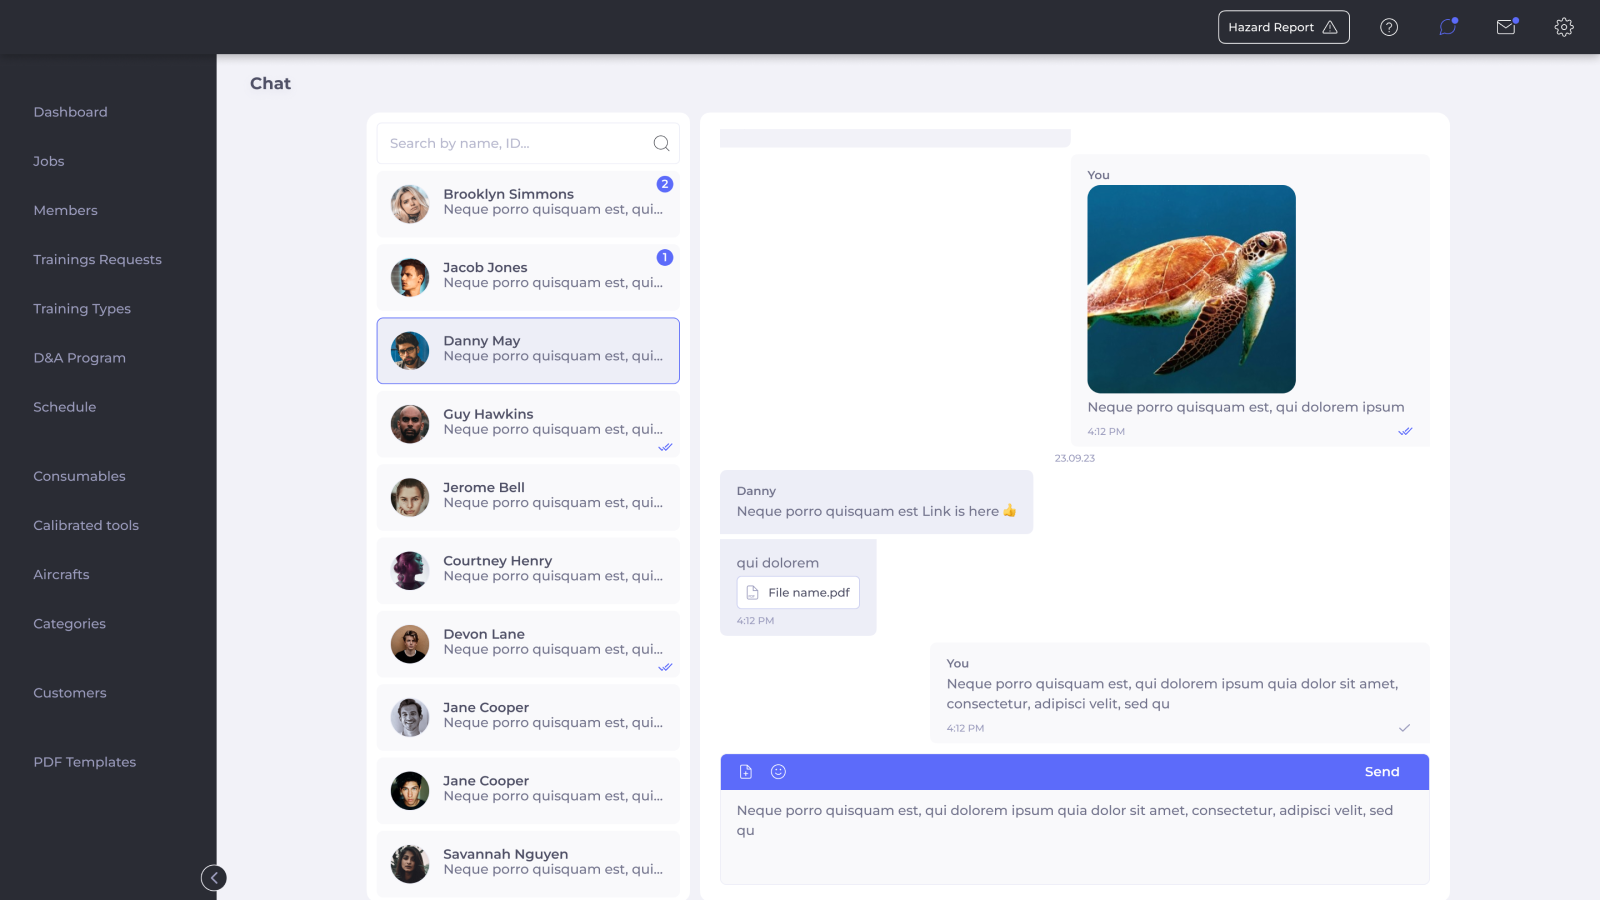Click the search magnifier icon

661,143
